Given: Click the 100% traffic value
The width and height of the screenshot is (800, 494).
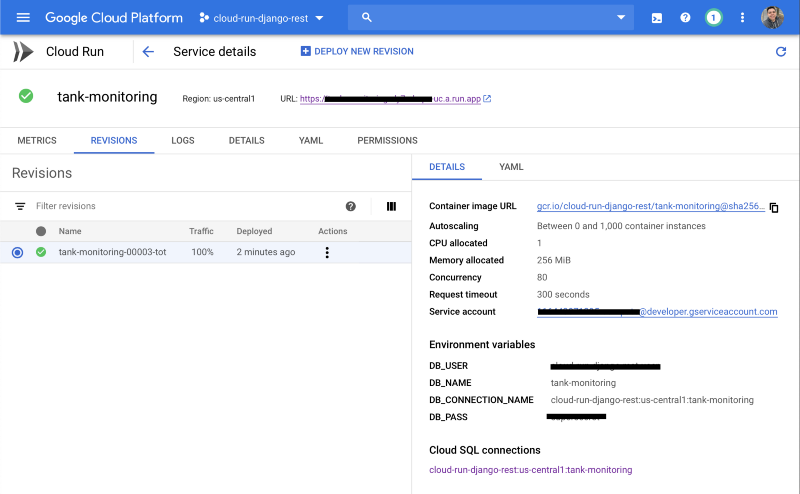Looking at the screenshot, I should tap(203, 252).
